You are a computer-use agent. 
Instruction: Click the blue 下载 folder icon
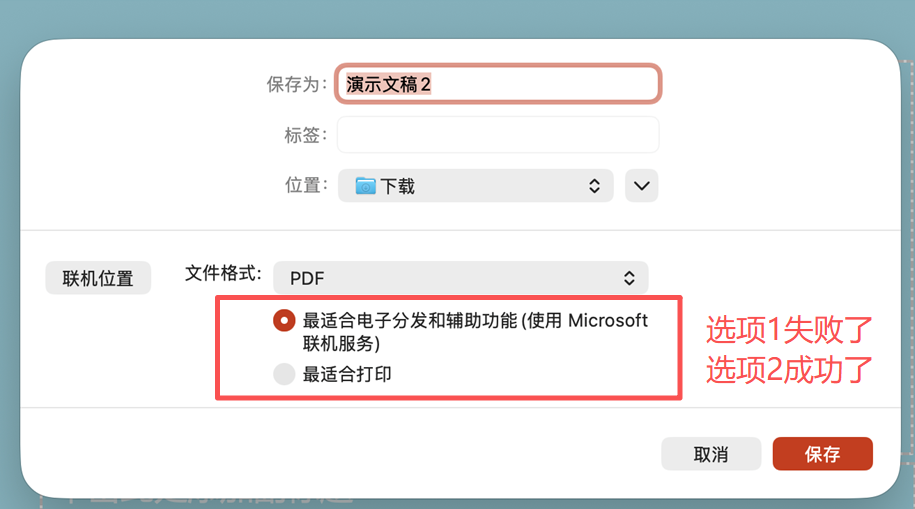(365, 186)
